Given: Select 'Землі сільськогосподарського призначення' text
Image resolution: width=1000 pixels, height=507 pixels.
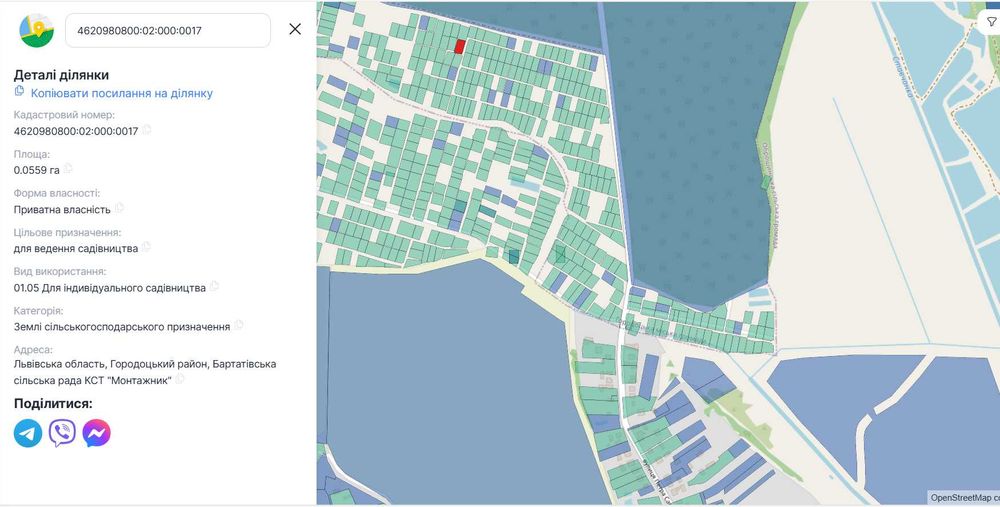Looking at the screenshot, I should coord(122,327).
